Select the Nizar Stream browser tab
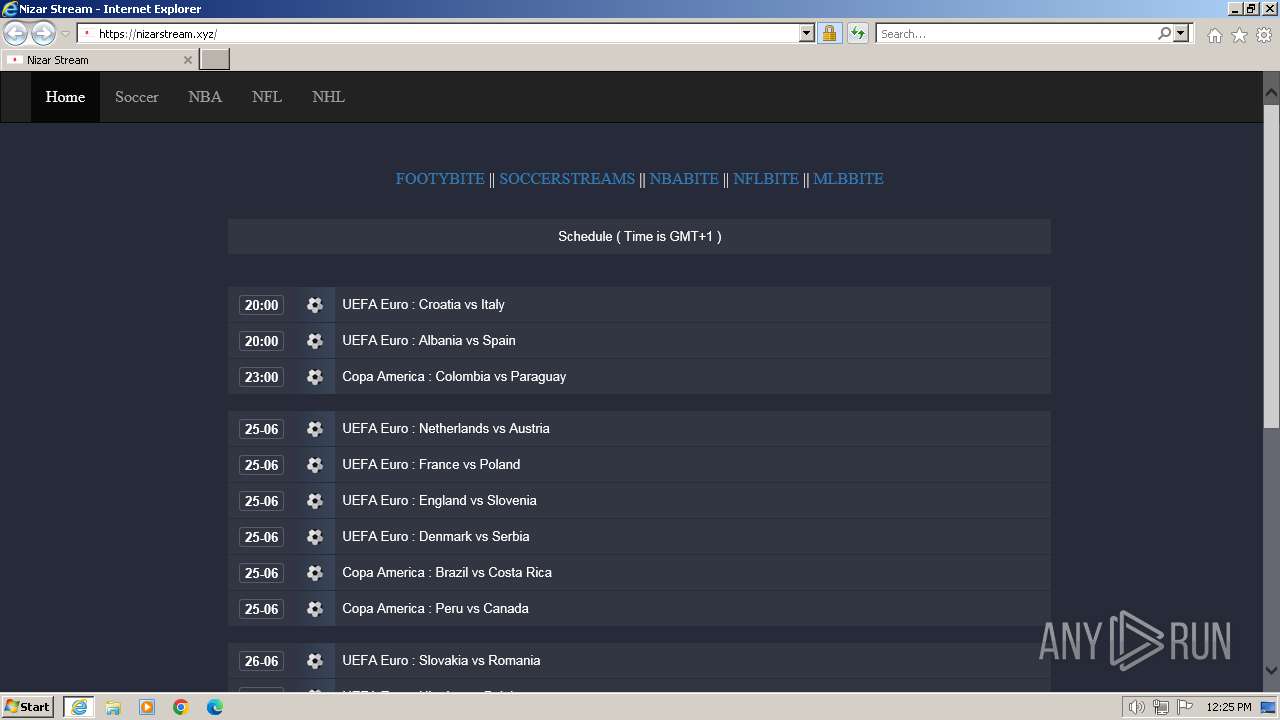This screenshot has width=1280, height=720. pos(99,60)
